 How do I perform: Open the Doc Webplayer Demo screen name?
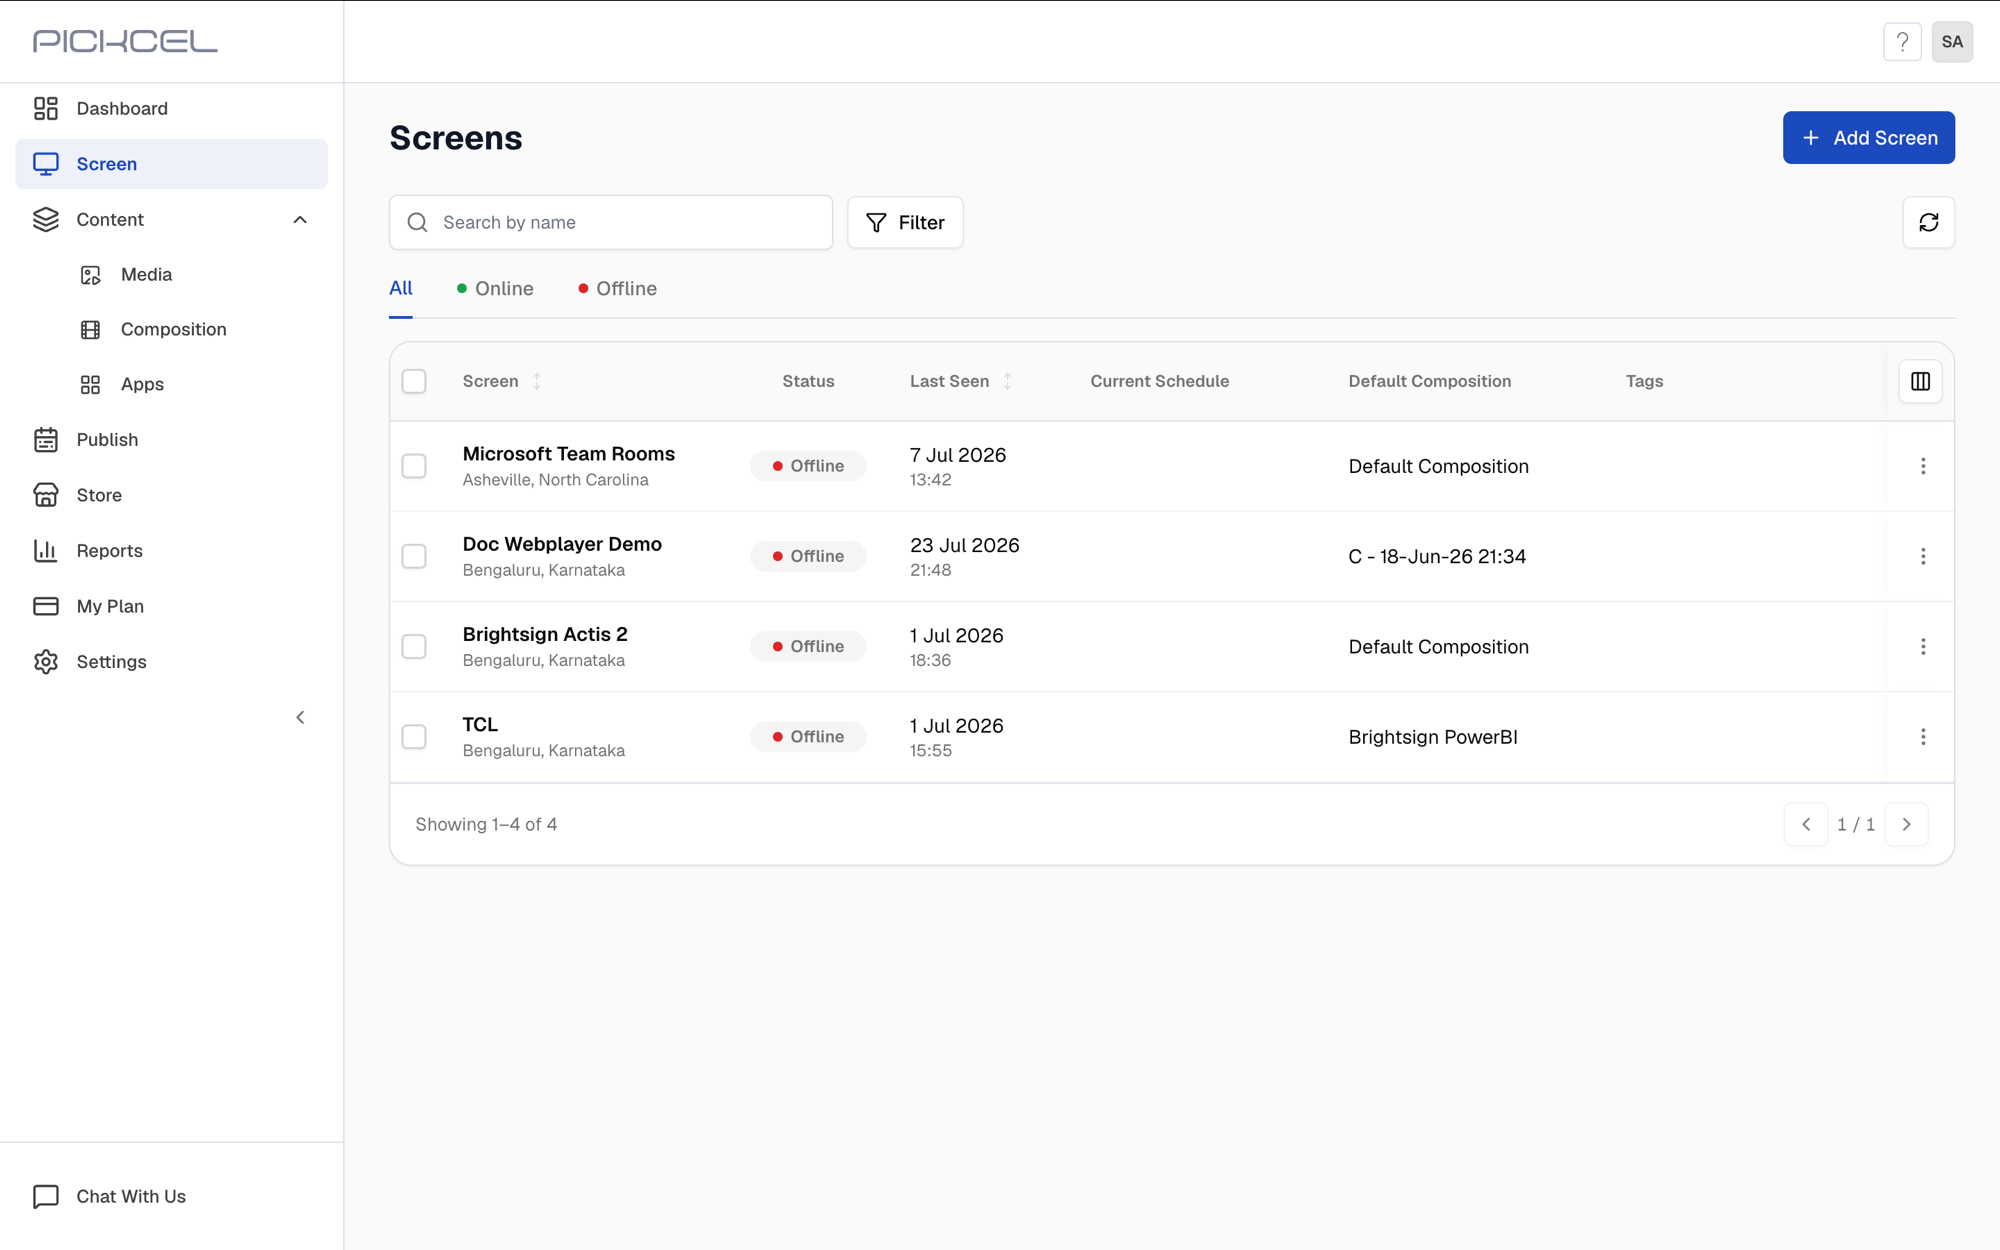pyautogui.click(x=562, y=544)
